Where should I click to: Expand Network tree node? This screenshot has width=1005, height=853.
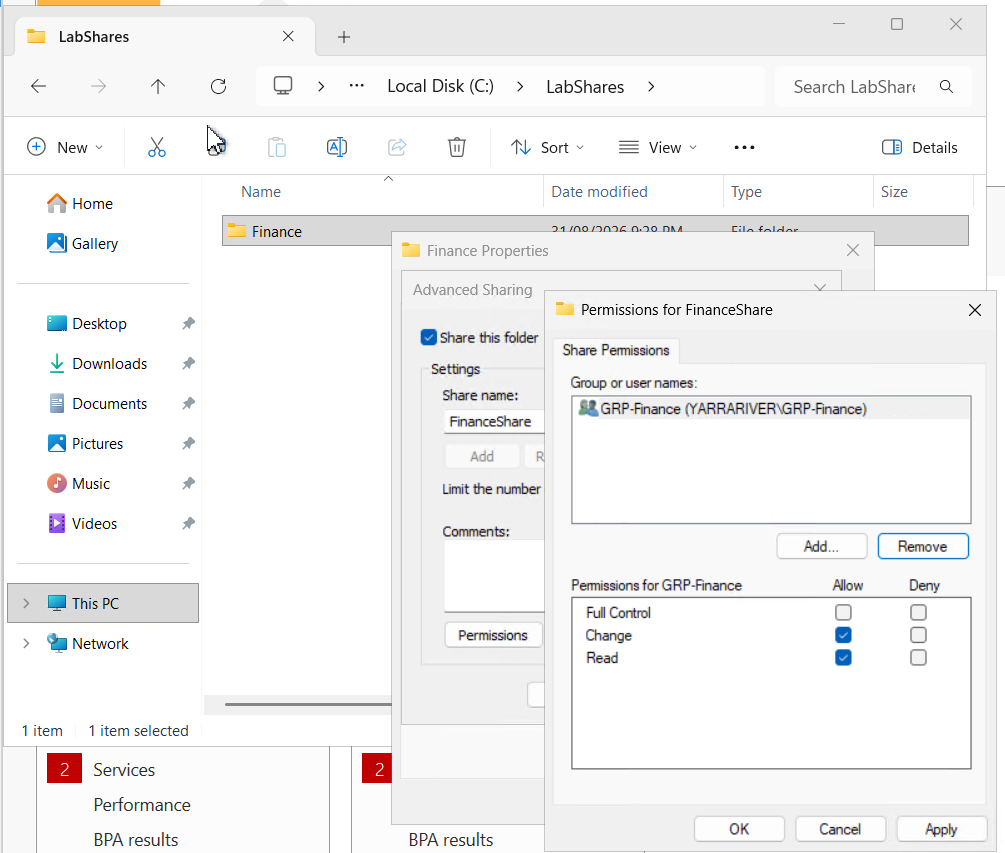26,643
